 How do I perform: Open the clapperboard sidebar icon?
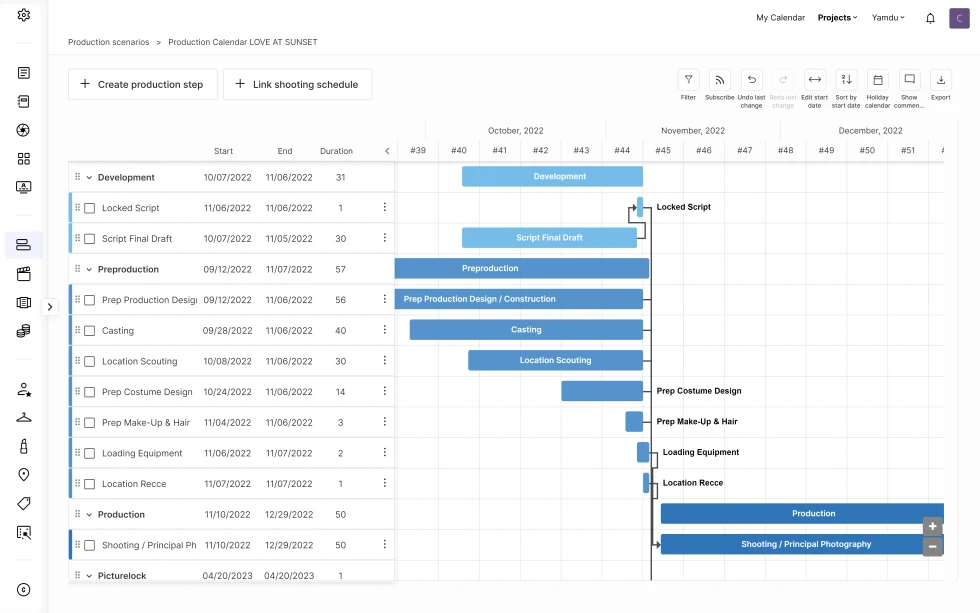point(24,274)
